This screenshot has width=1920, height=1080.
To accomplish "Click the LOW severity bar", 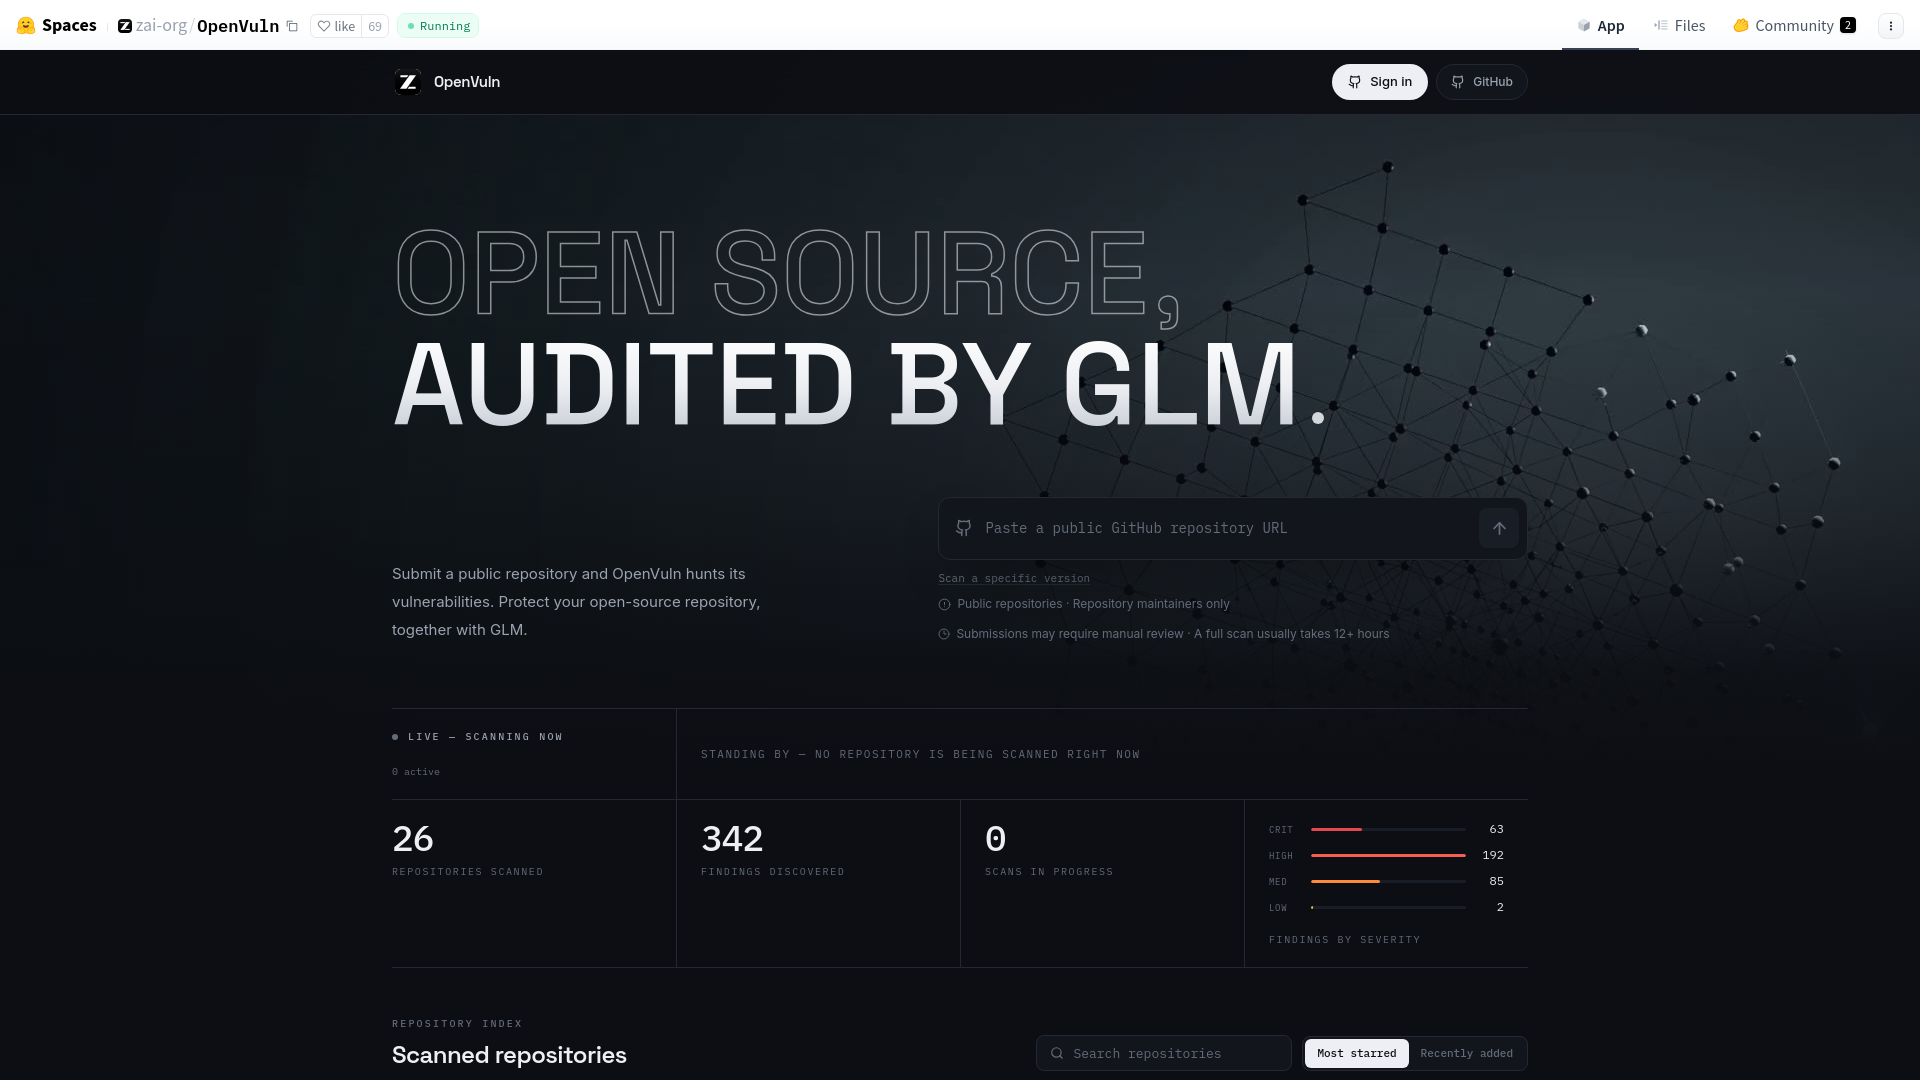I will (1388, 908).
